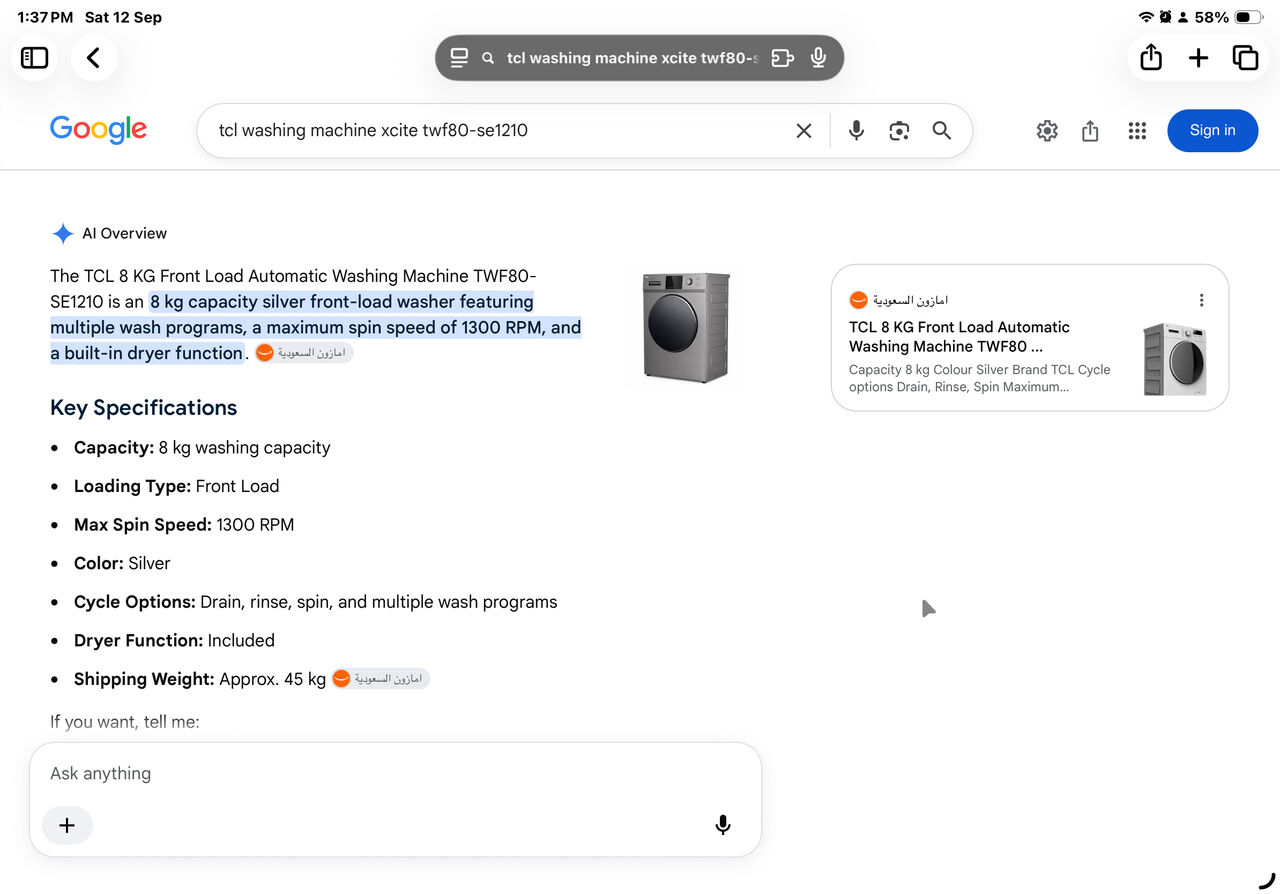
Task: Select the Cycle Options line
Action: (x=316, y=602)
